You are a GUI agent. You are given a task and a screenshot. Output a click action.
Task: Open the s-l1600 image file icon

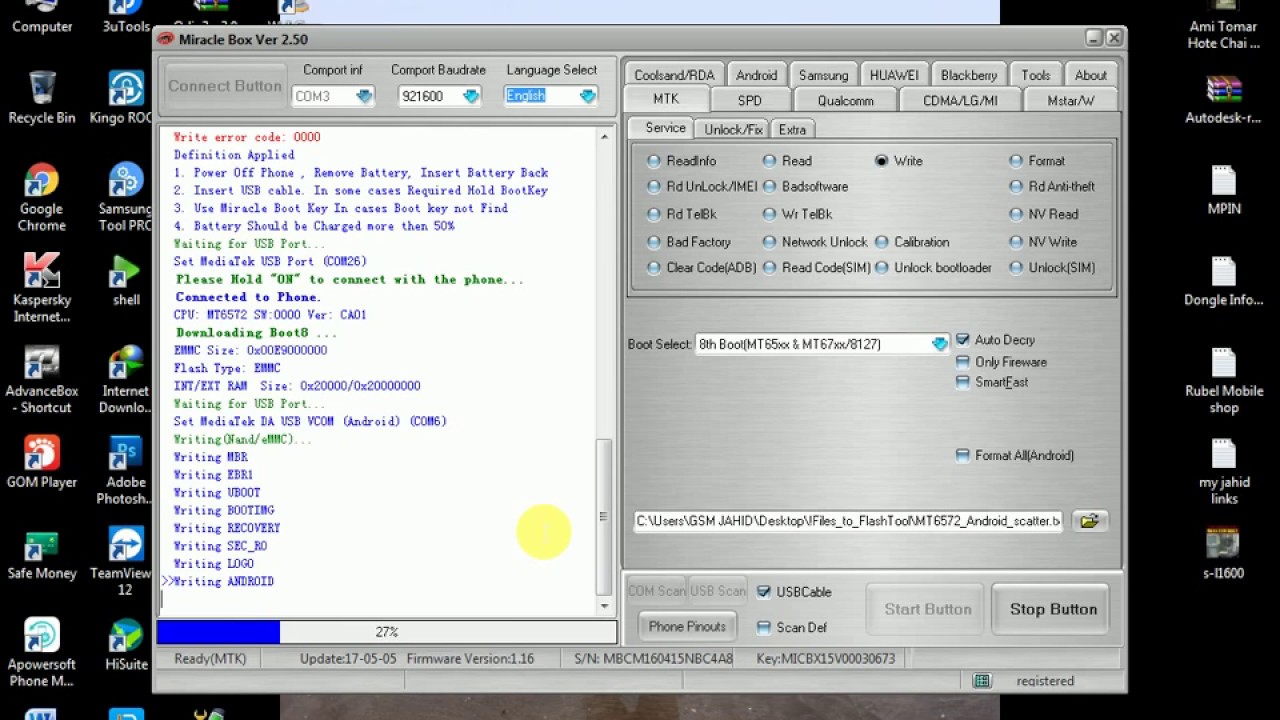tap(1223, 554)
